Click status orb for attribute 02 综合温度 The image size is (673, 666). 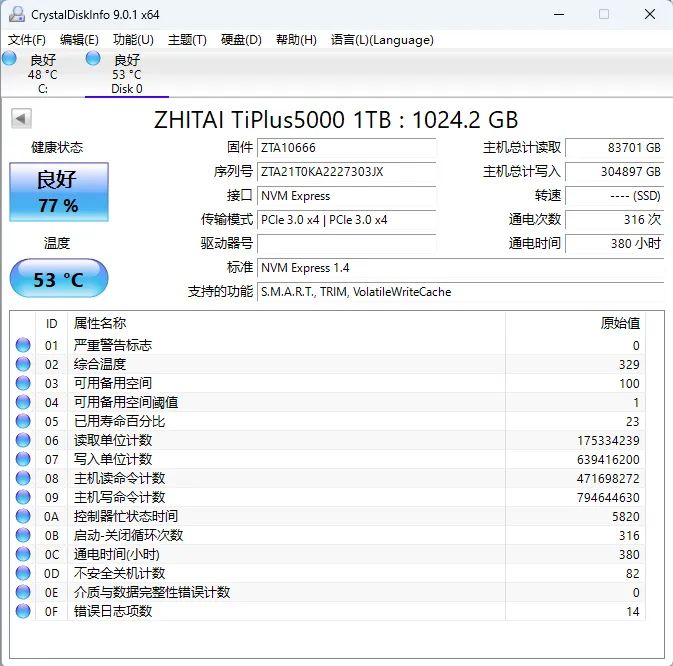23,364
